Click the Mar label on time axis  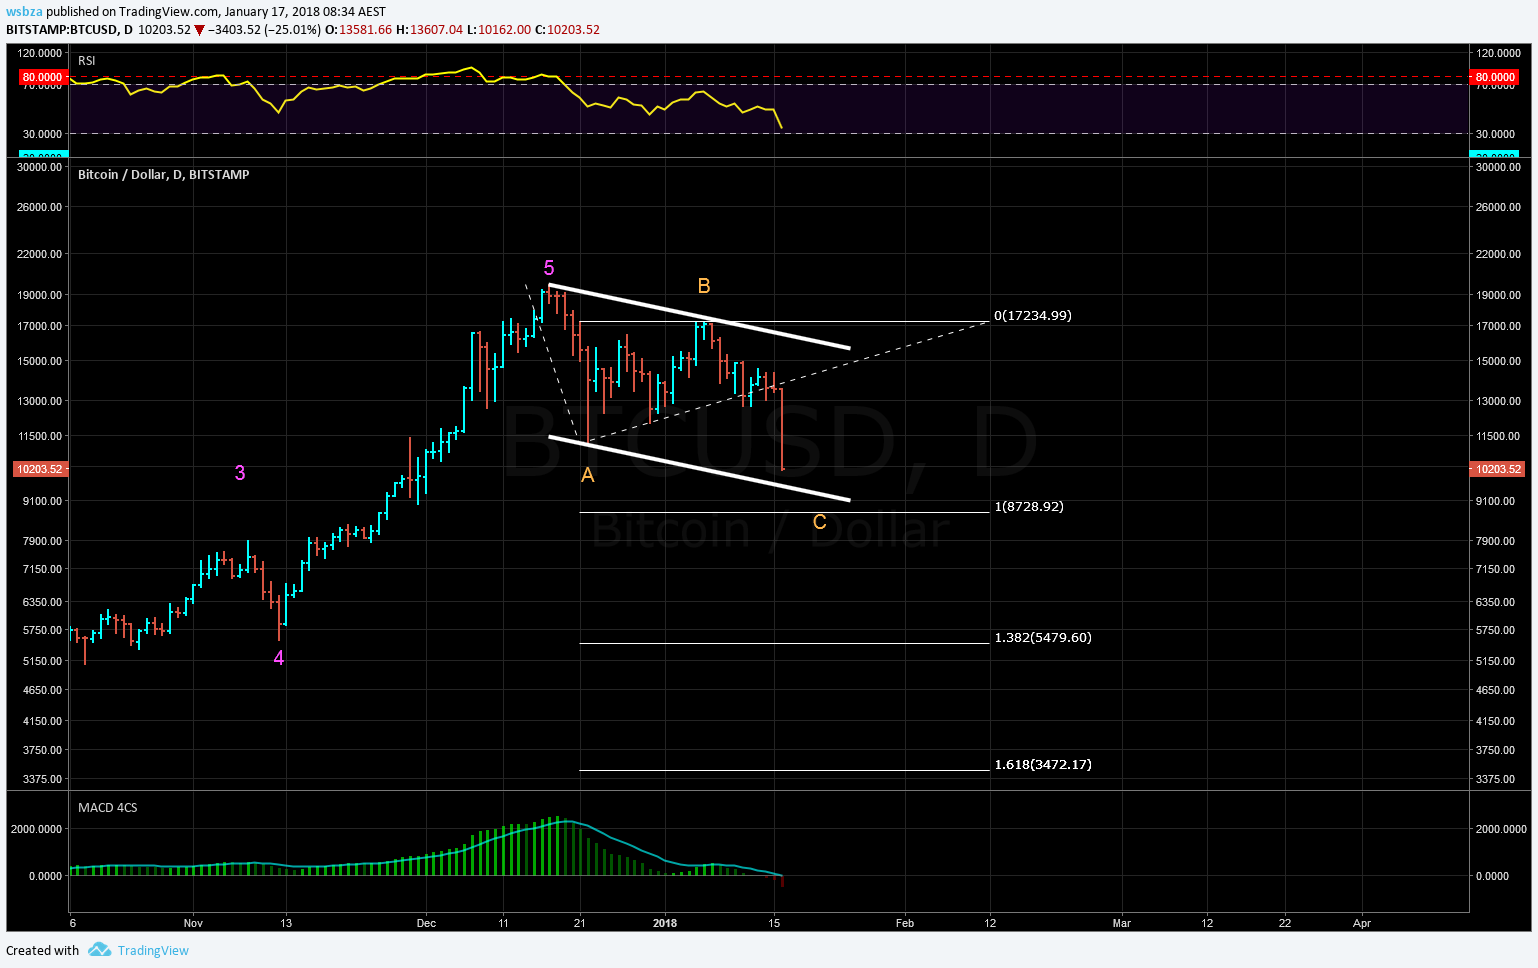pyautogui.click(x=1122, y=923)
